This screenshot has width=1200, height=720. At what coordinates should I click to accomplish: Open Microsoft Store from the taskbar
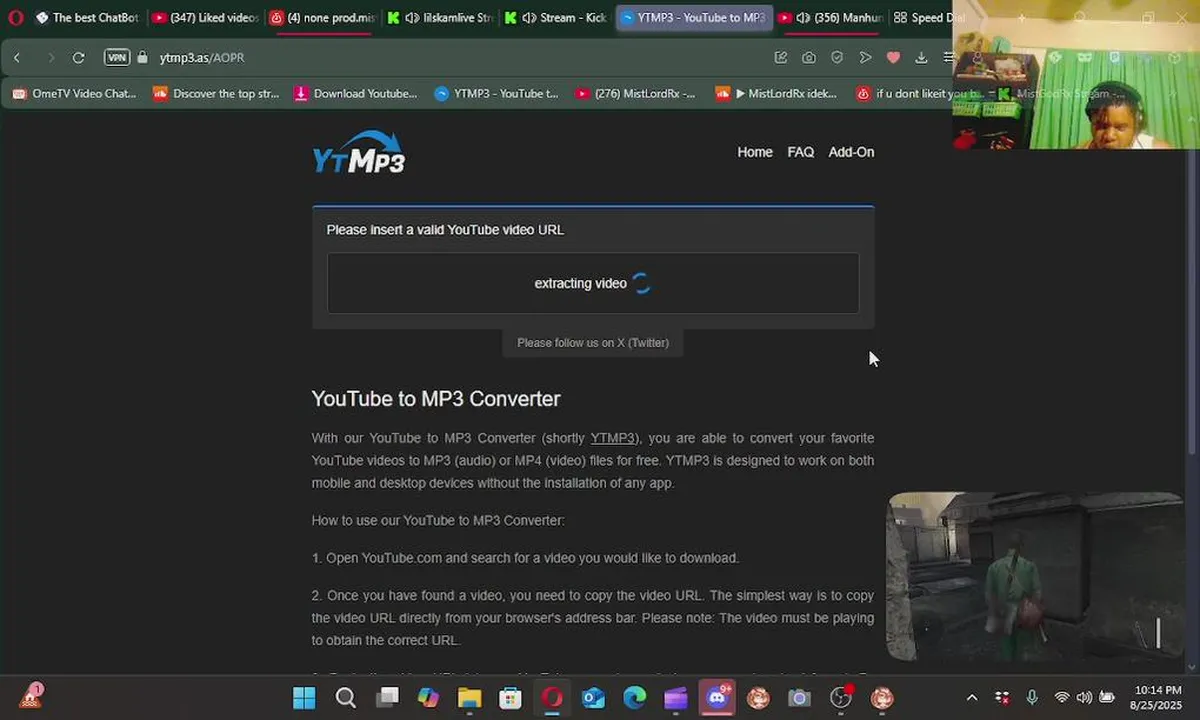pos(511,697)
